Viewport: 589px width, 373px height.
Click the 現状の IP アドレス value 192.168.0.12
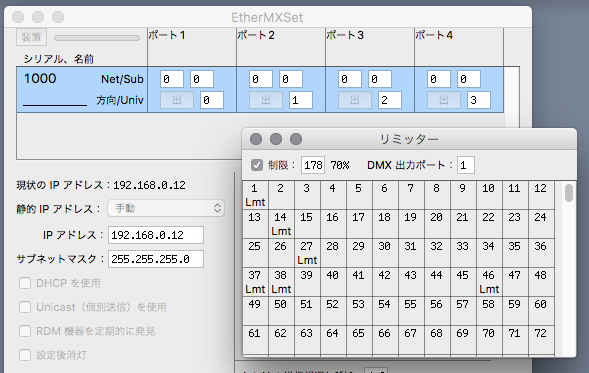pos(150,185)
